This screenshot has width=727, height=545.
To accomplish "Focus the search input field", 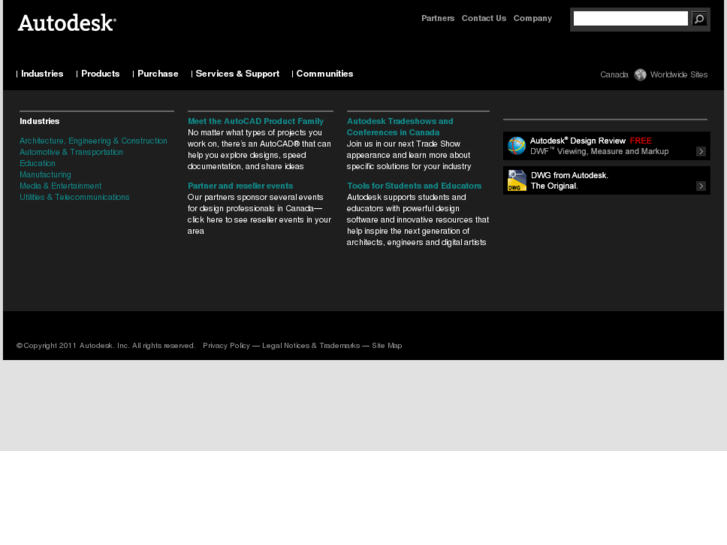I will (x=631, y=19).
